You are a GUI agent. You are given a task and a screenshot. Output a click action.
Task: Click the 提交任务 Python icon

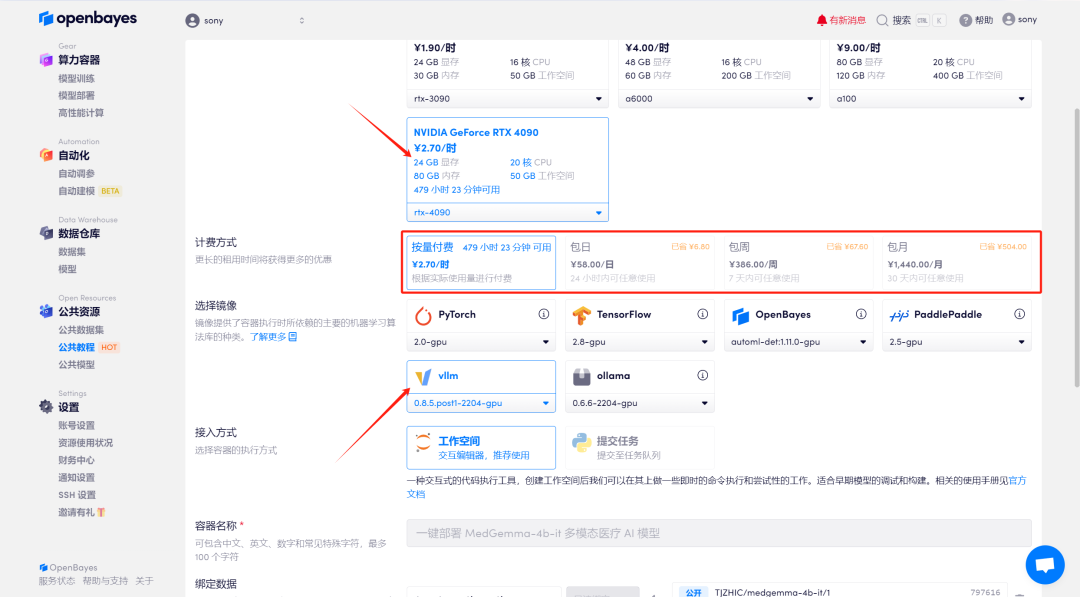click(x=581, y=443)
